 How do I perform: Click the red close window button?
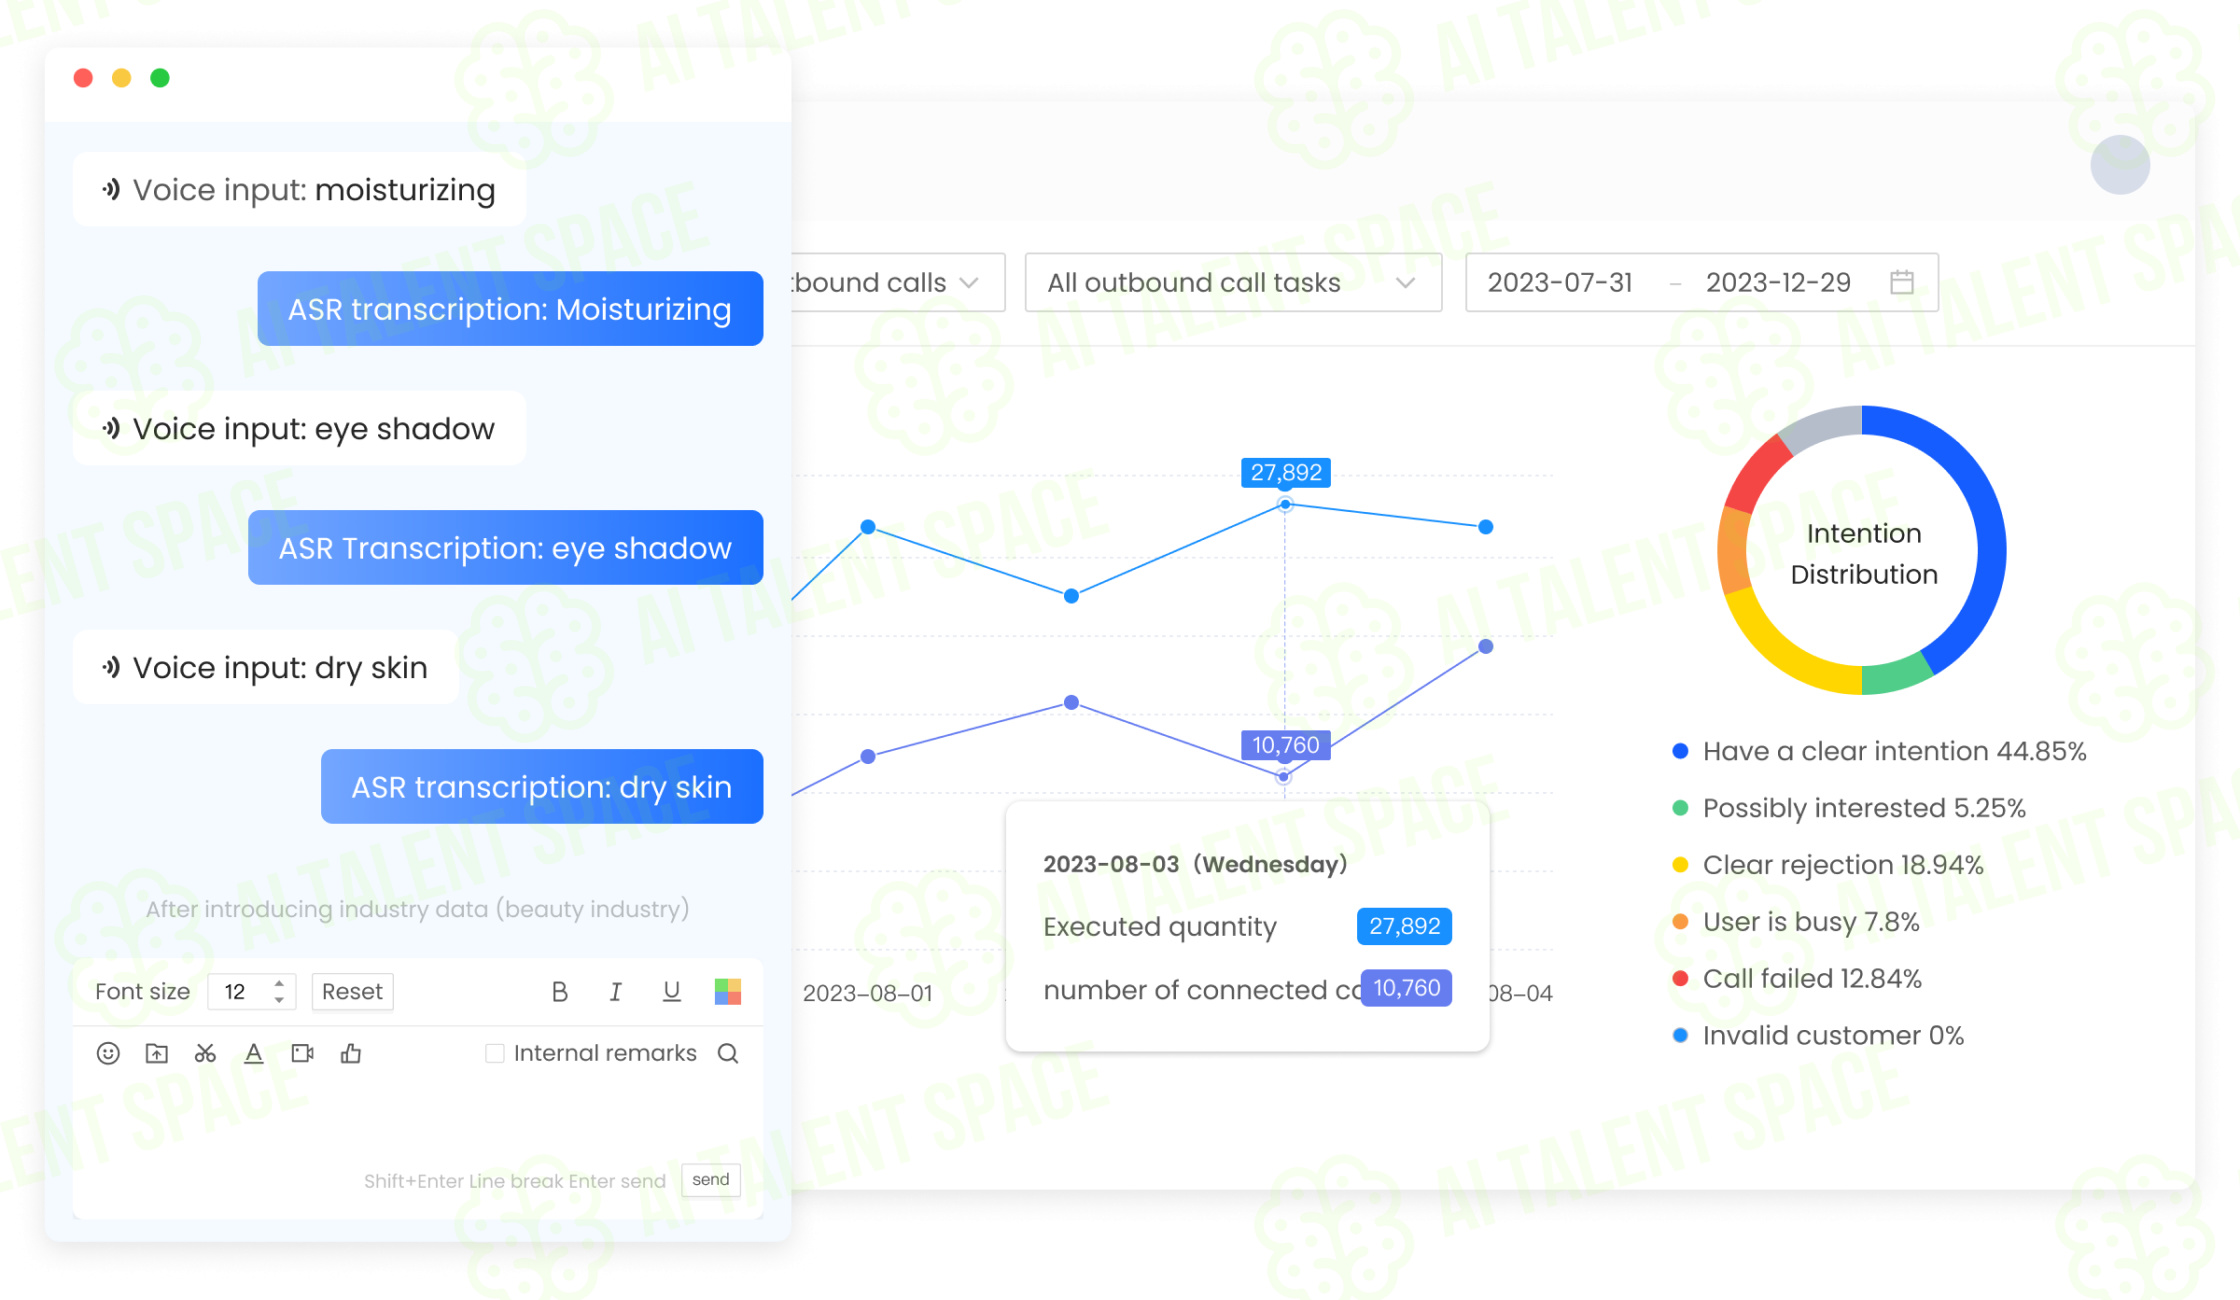click(x=84, y=78)
